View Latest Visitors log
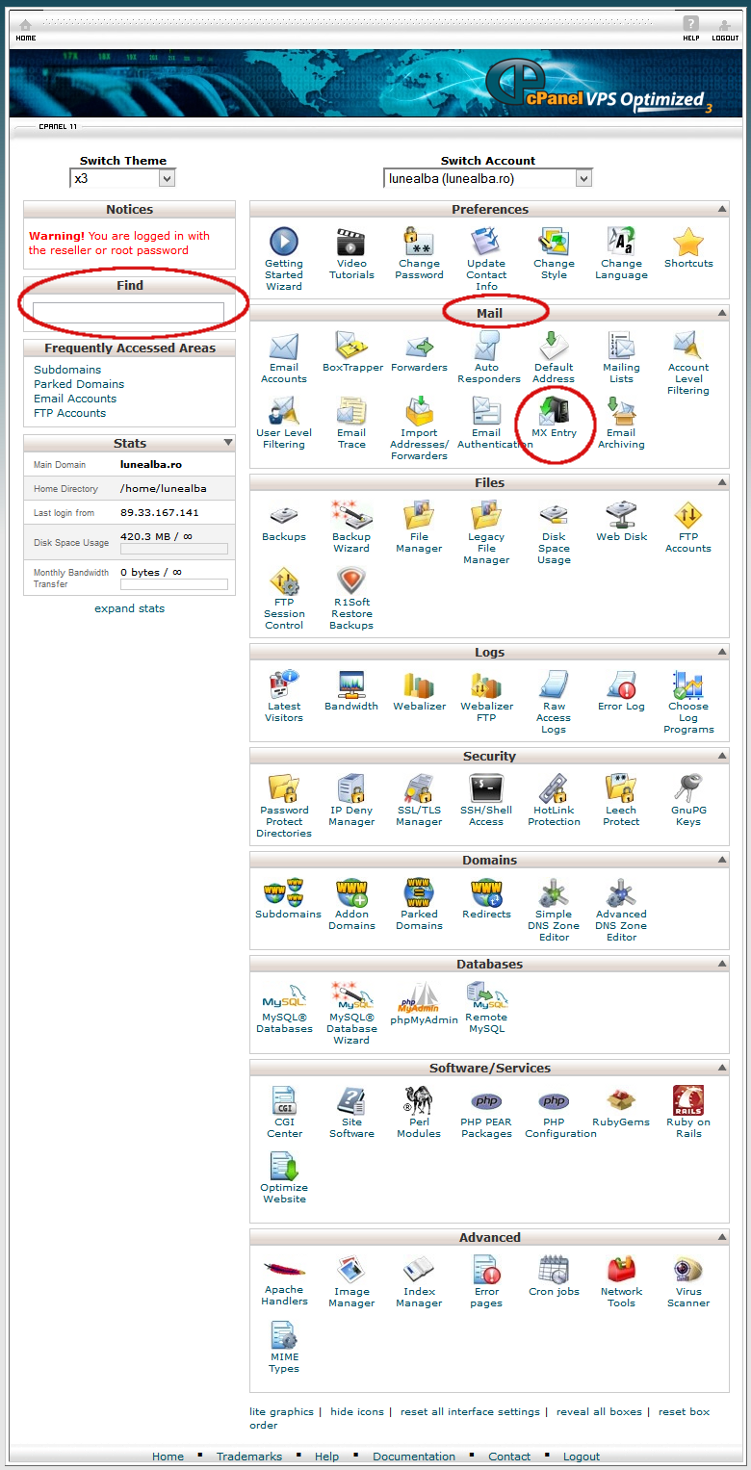Image resolution: width=751 pixels, height=1470 pixels. pyautogui.click(x=284, y=697)
